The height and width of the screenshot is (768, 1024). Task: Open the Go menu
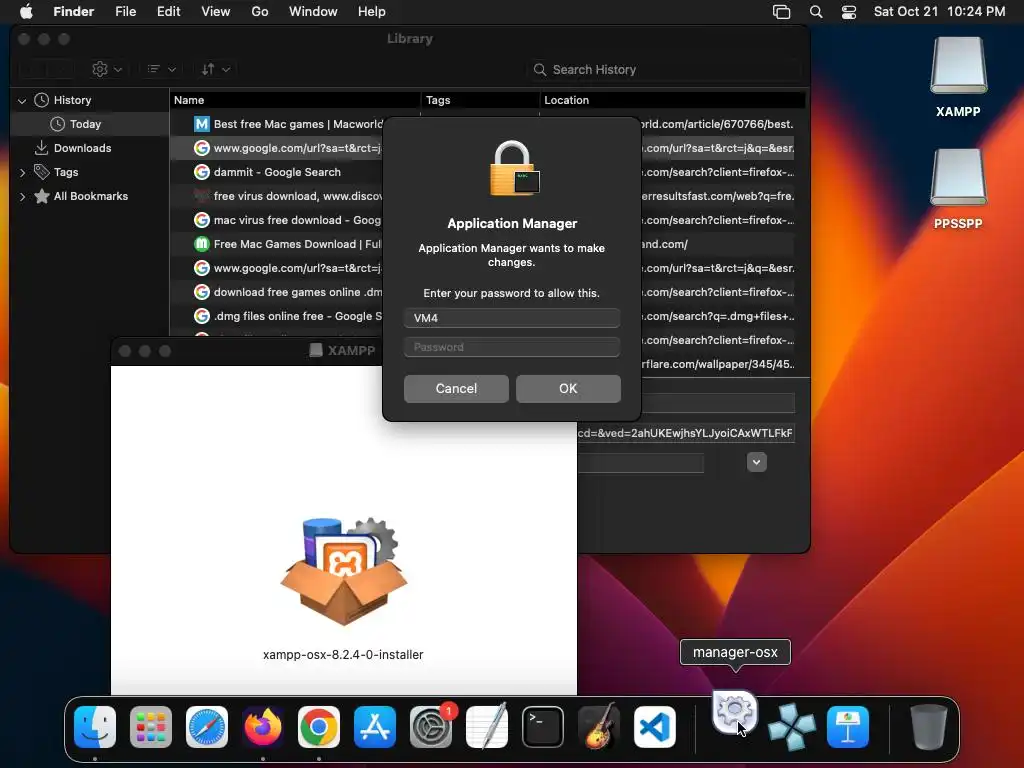point(260,12)
